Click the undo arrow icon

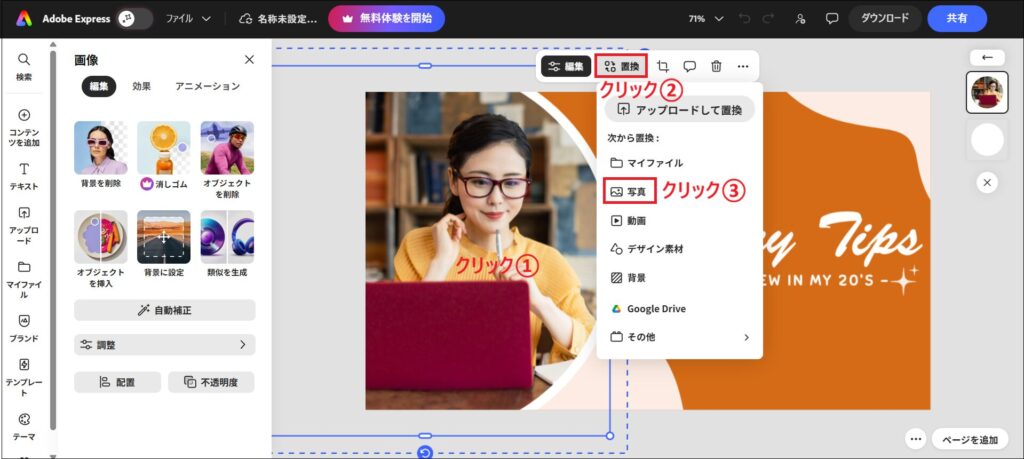pyautogui.click(x=744, y=19)
